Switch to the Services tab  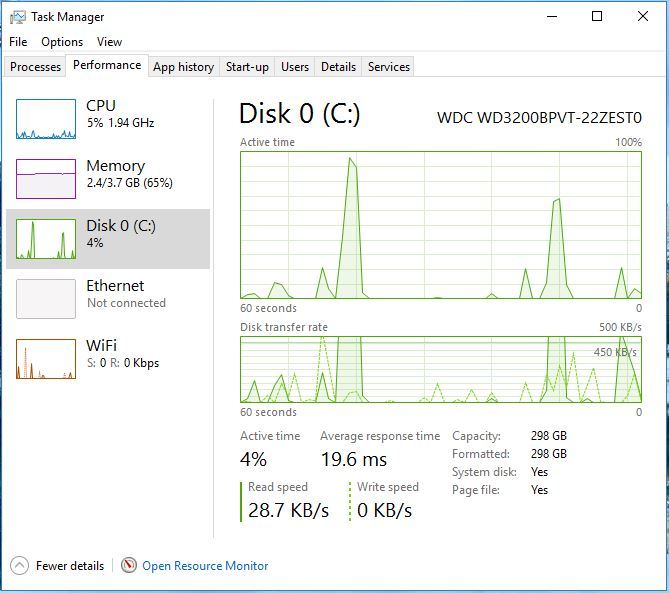pyautogui.click(x=388, y=67)
